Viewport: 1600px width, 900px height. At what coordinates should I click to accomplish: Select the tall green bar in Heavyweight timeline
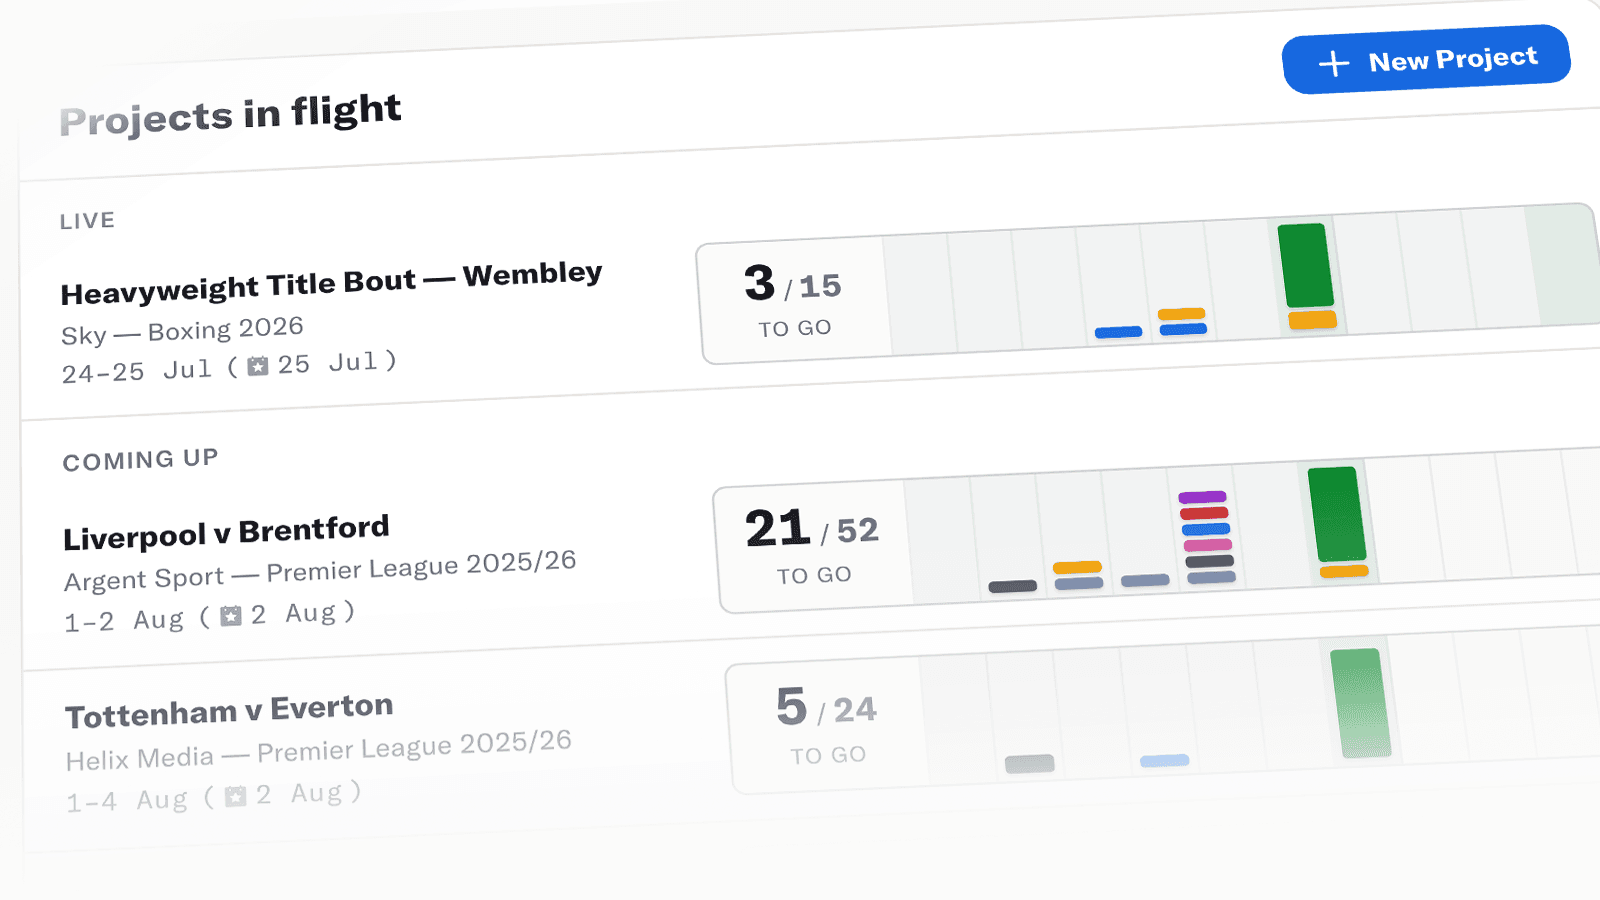(x=1306, y=265)
